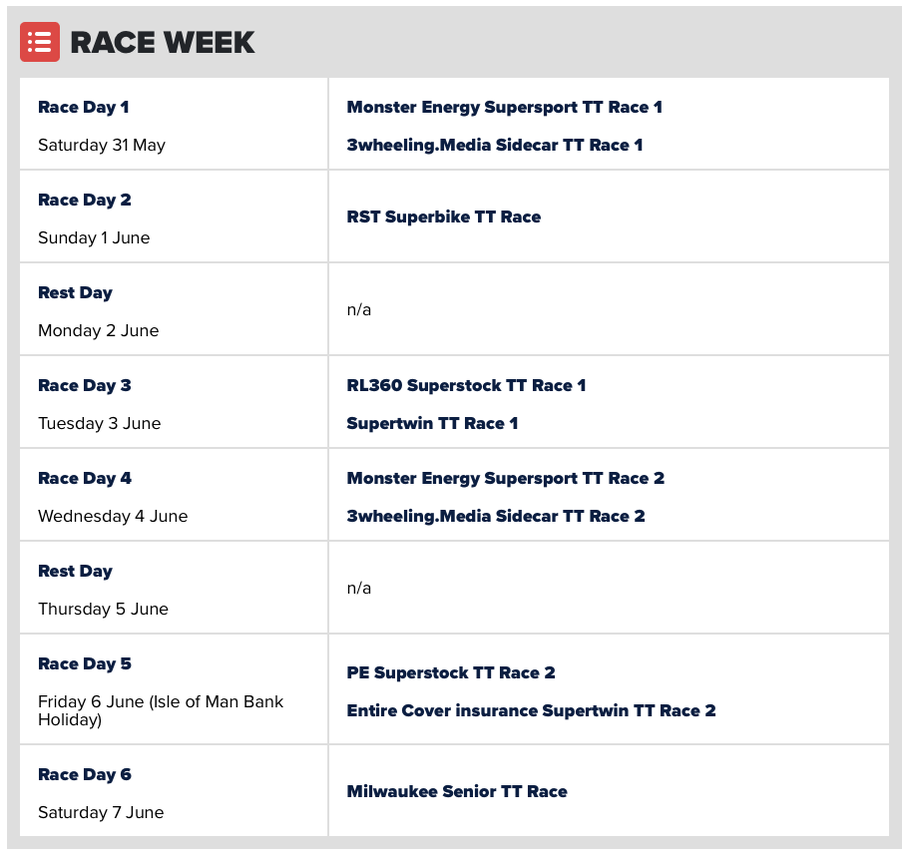Open Monster Energy Supersport TT Race 2
Viewport: 910px width, 860px height.
tap(505, 478)
